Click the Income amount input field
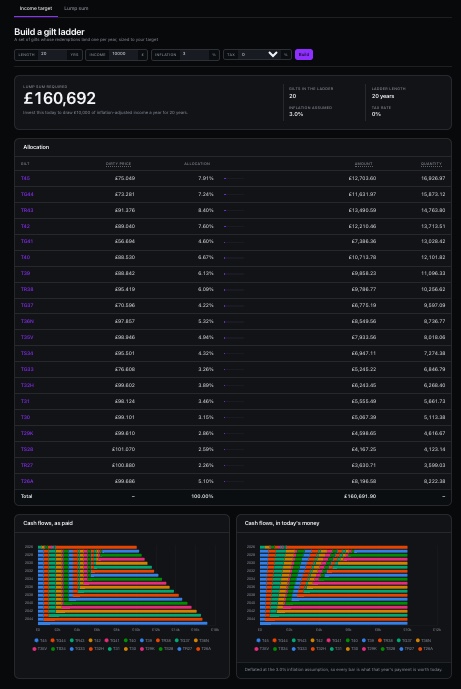Image resolution: width=461 pixels, height=689 pixels. click(124, 54)
